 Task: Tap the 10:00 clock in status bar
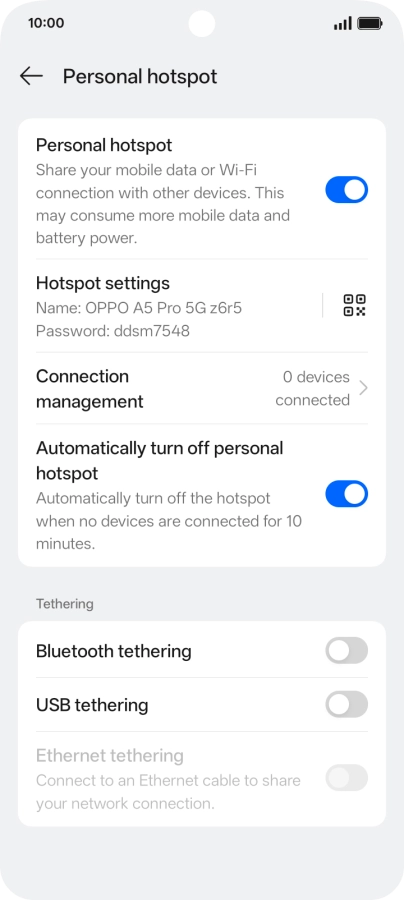[x=46, y=24]
